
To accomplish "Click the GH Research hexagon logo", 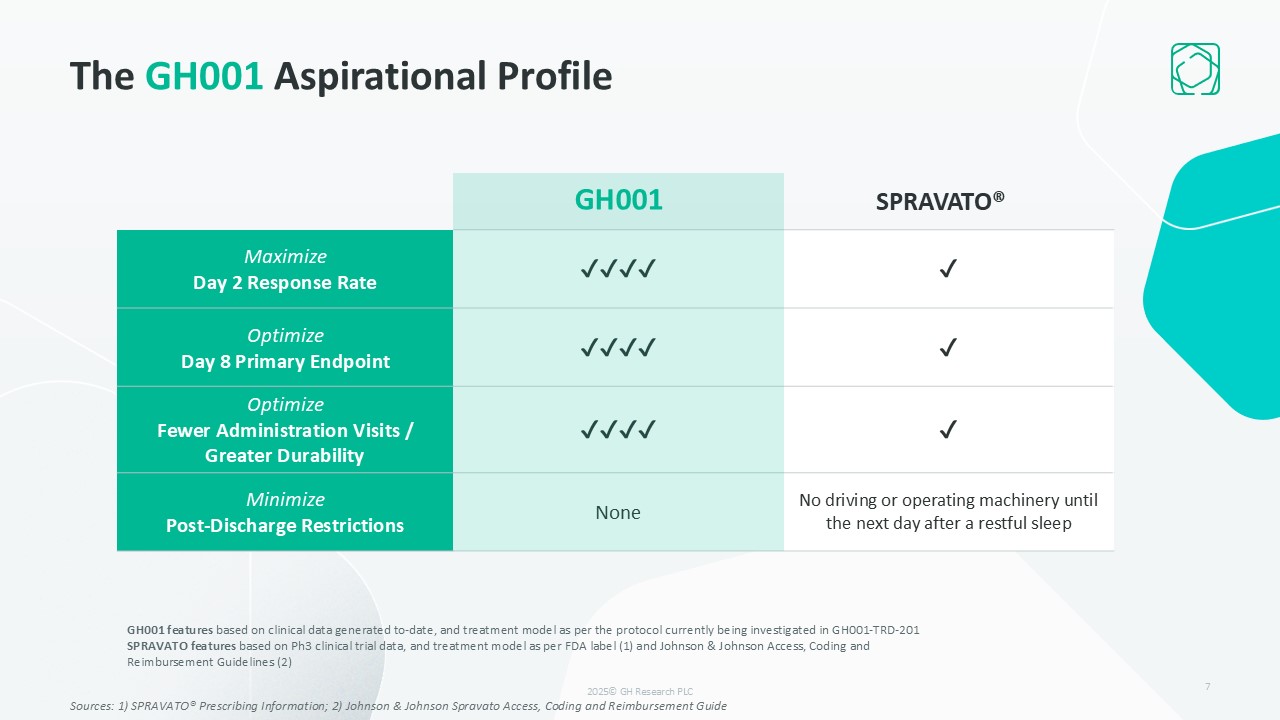I will pos(1195,69).
